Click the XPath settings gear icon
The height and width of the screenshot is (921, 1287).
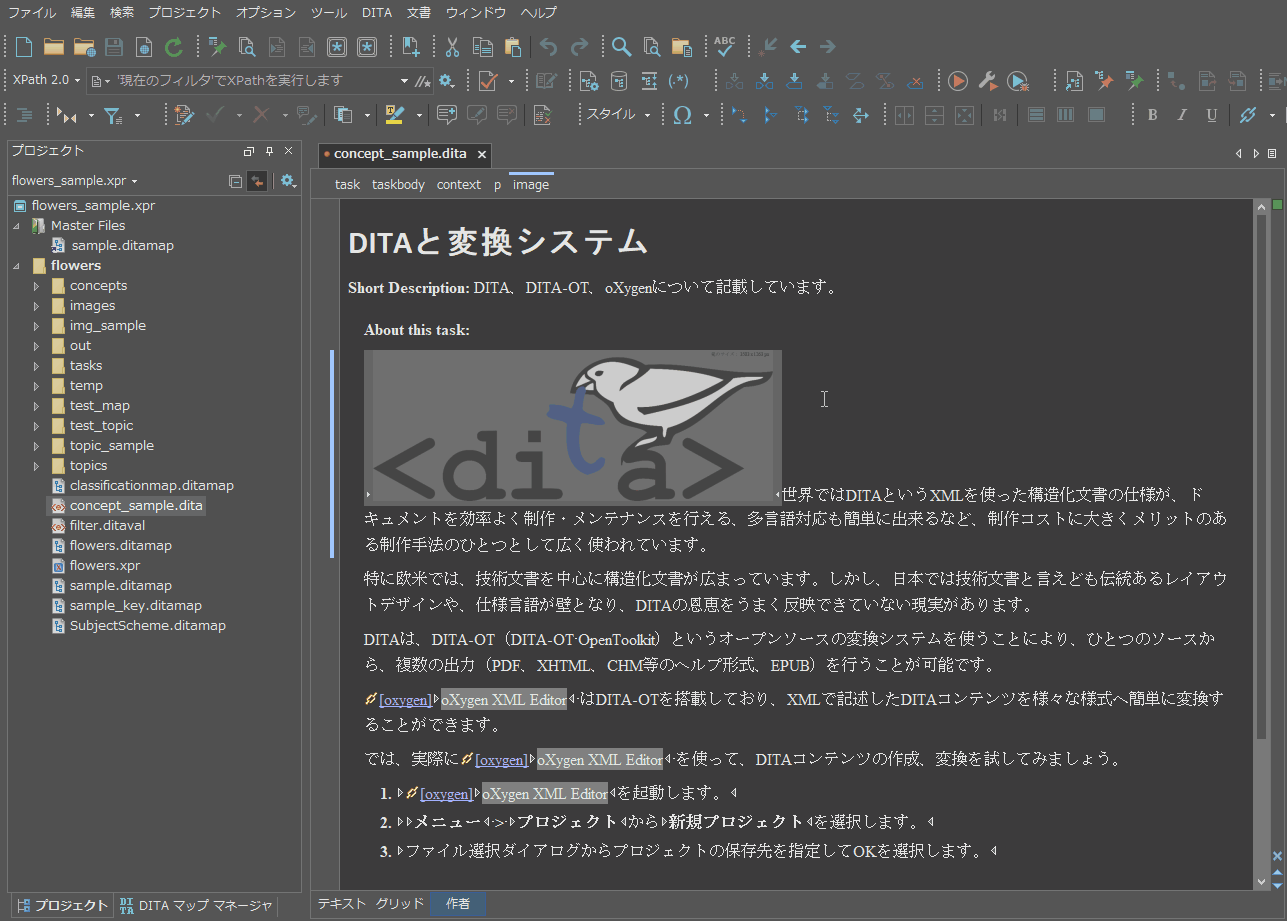pyautogui.click(x=447, y=81)
